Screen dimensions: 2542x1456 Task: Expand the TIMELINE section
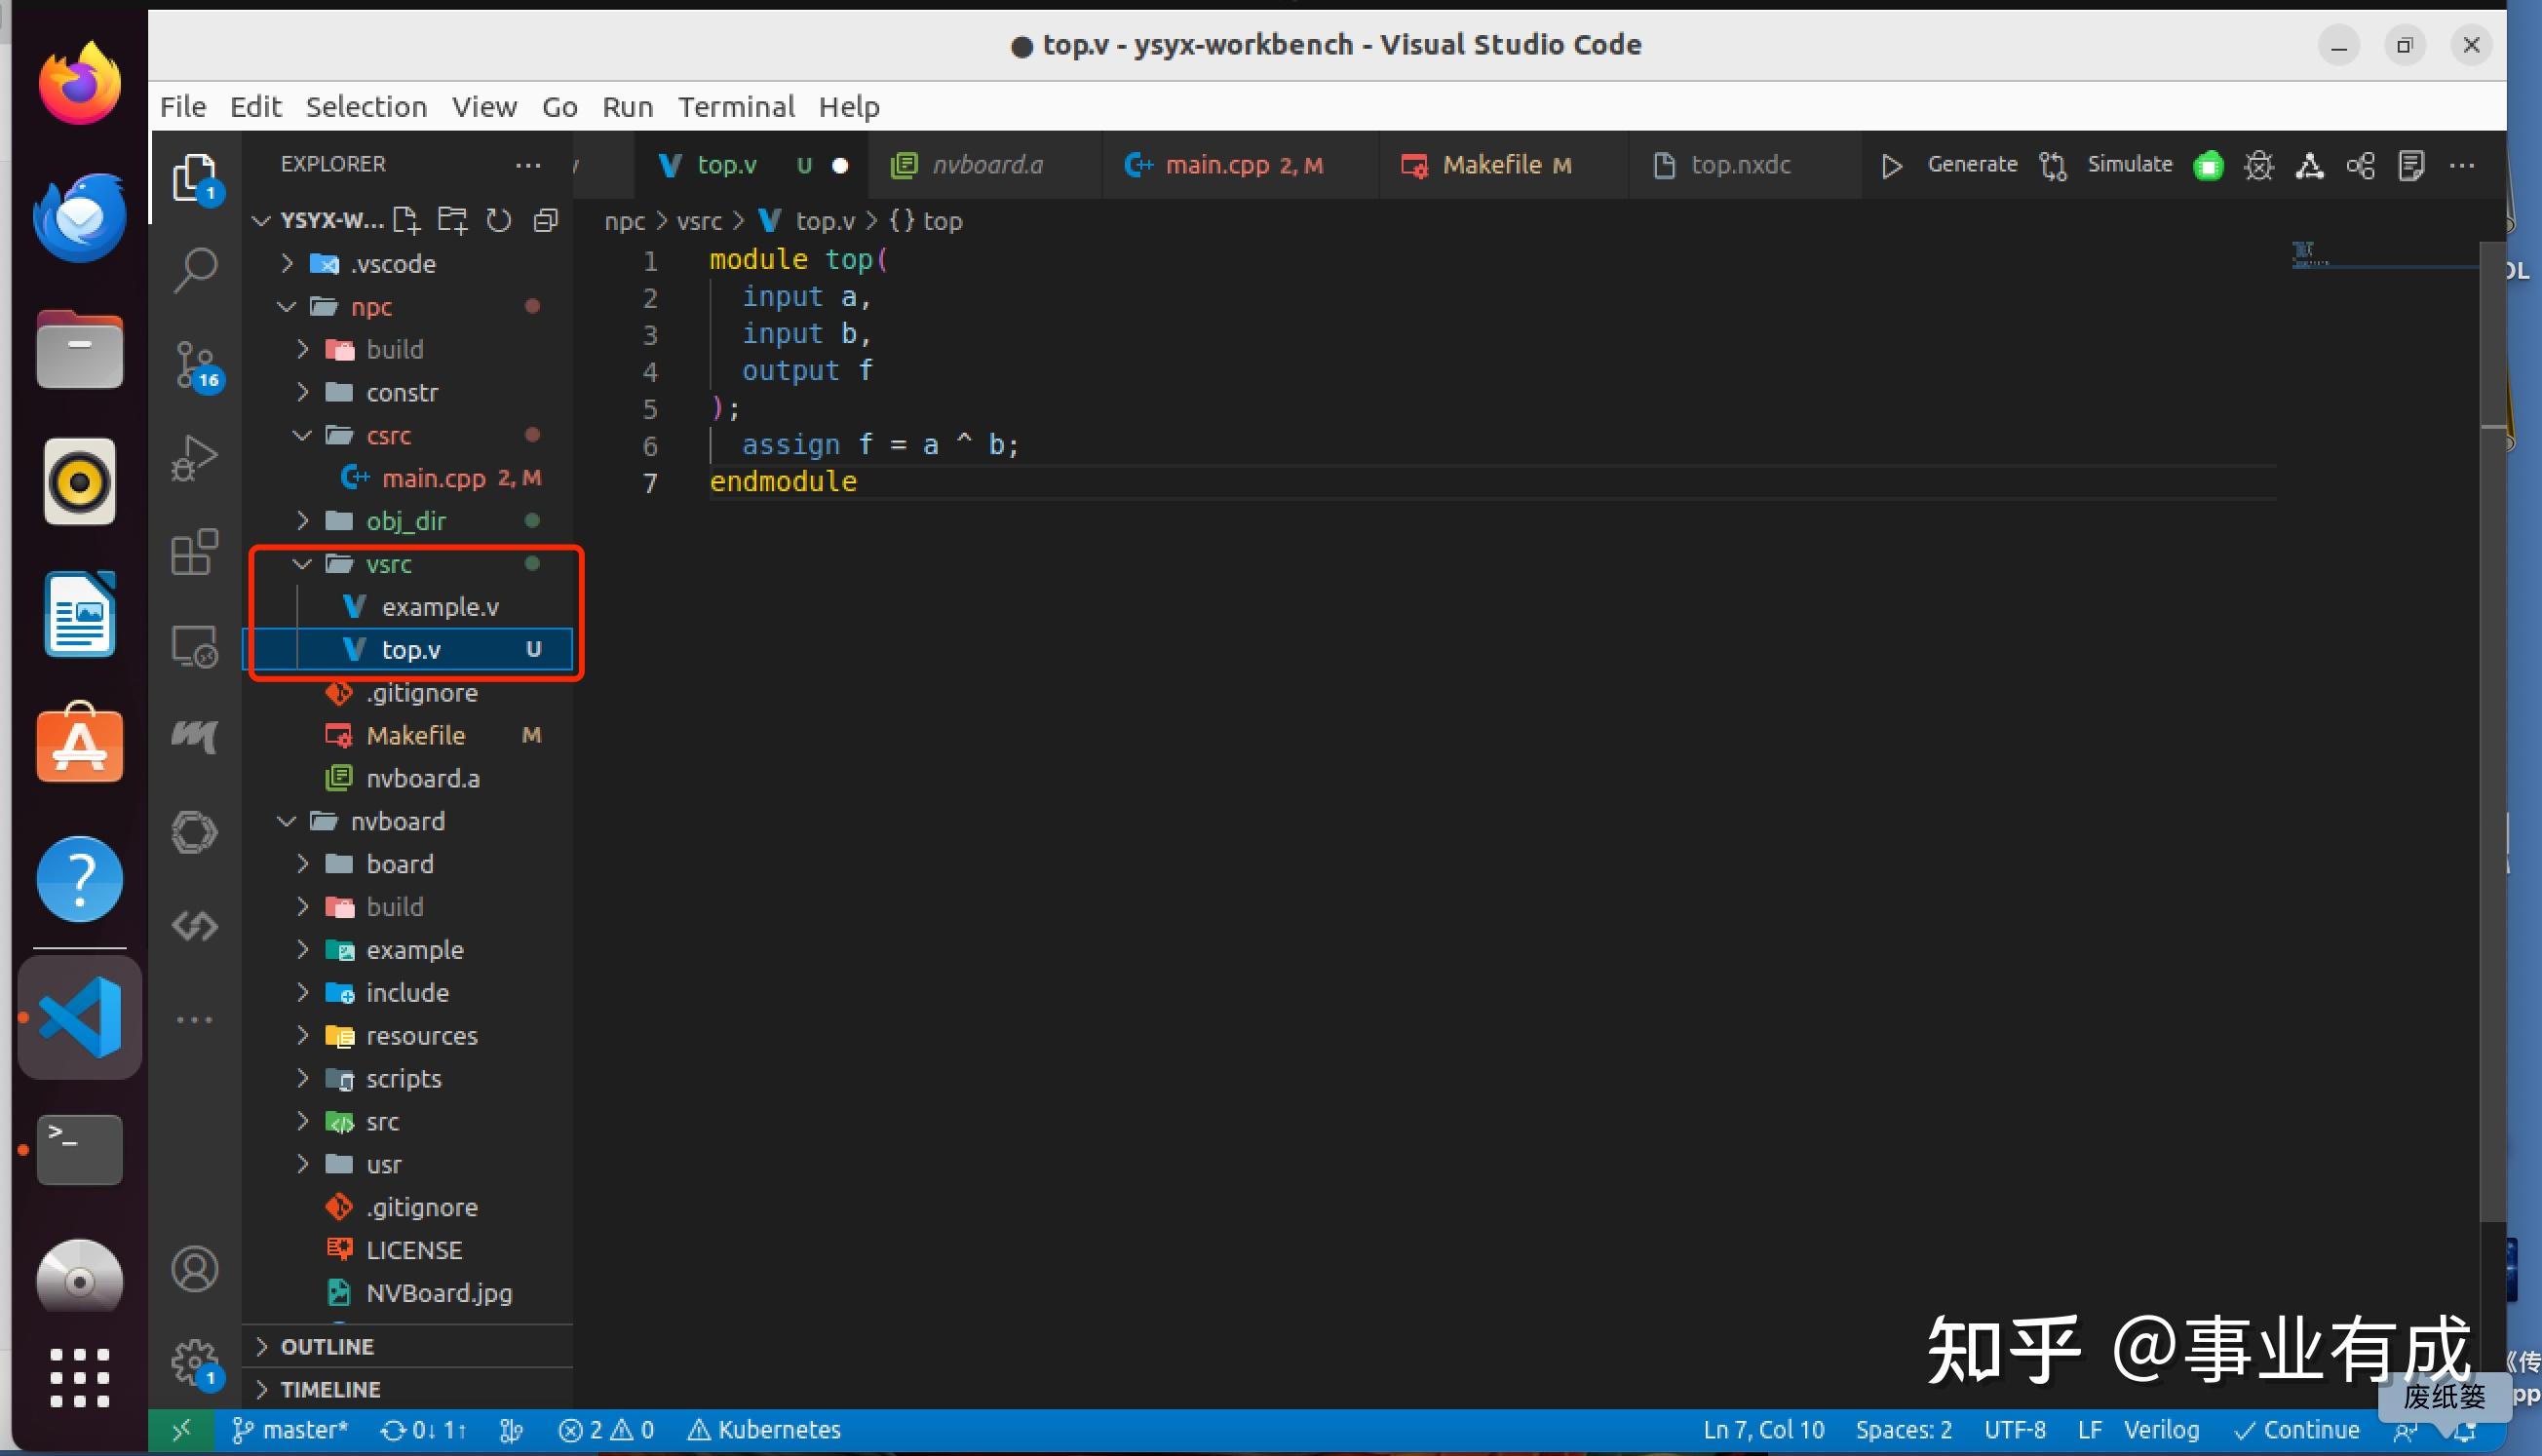330,1389
